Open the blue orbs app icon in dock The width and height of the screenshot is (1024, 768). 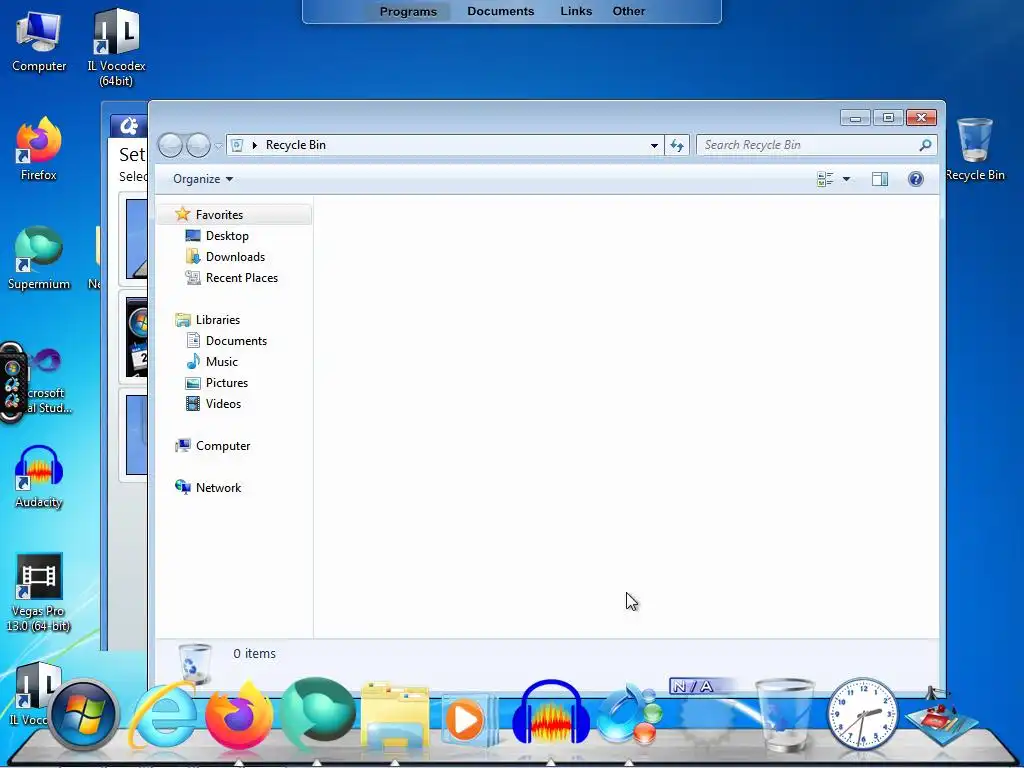628,714
